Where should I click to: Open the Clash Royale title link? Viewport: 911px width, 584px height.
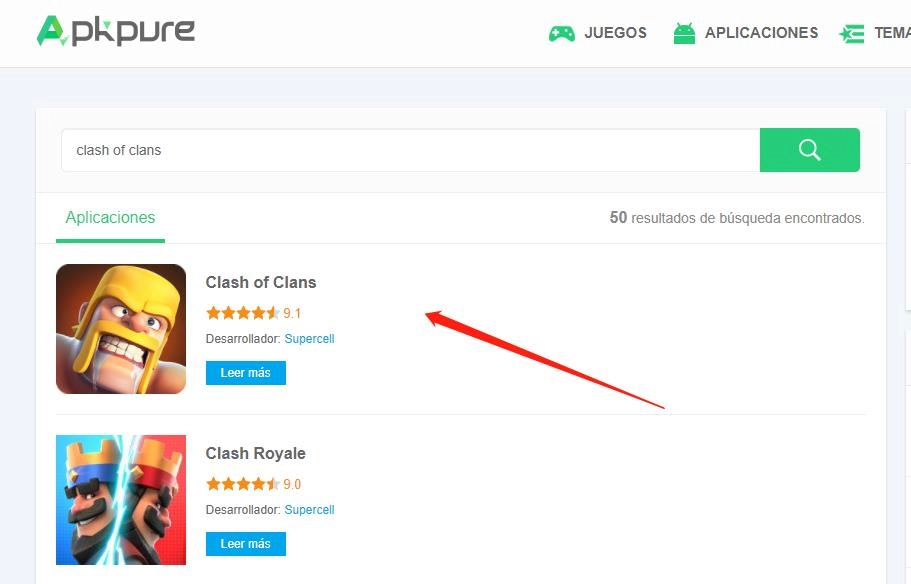click(x=256, y=453)
